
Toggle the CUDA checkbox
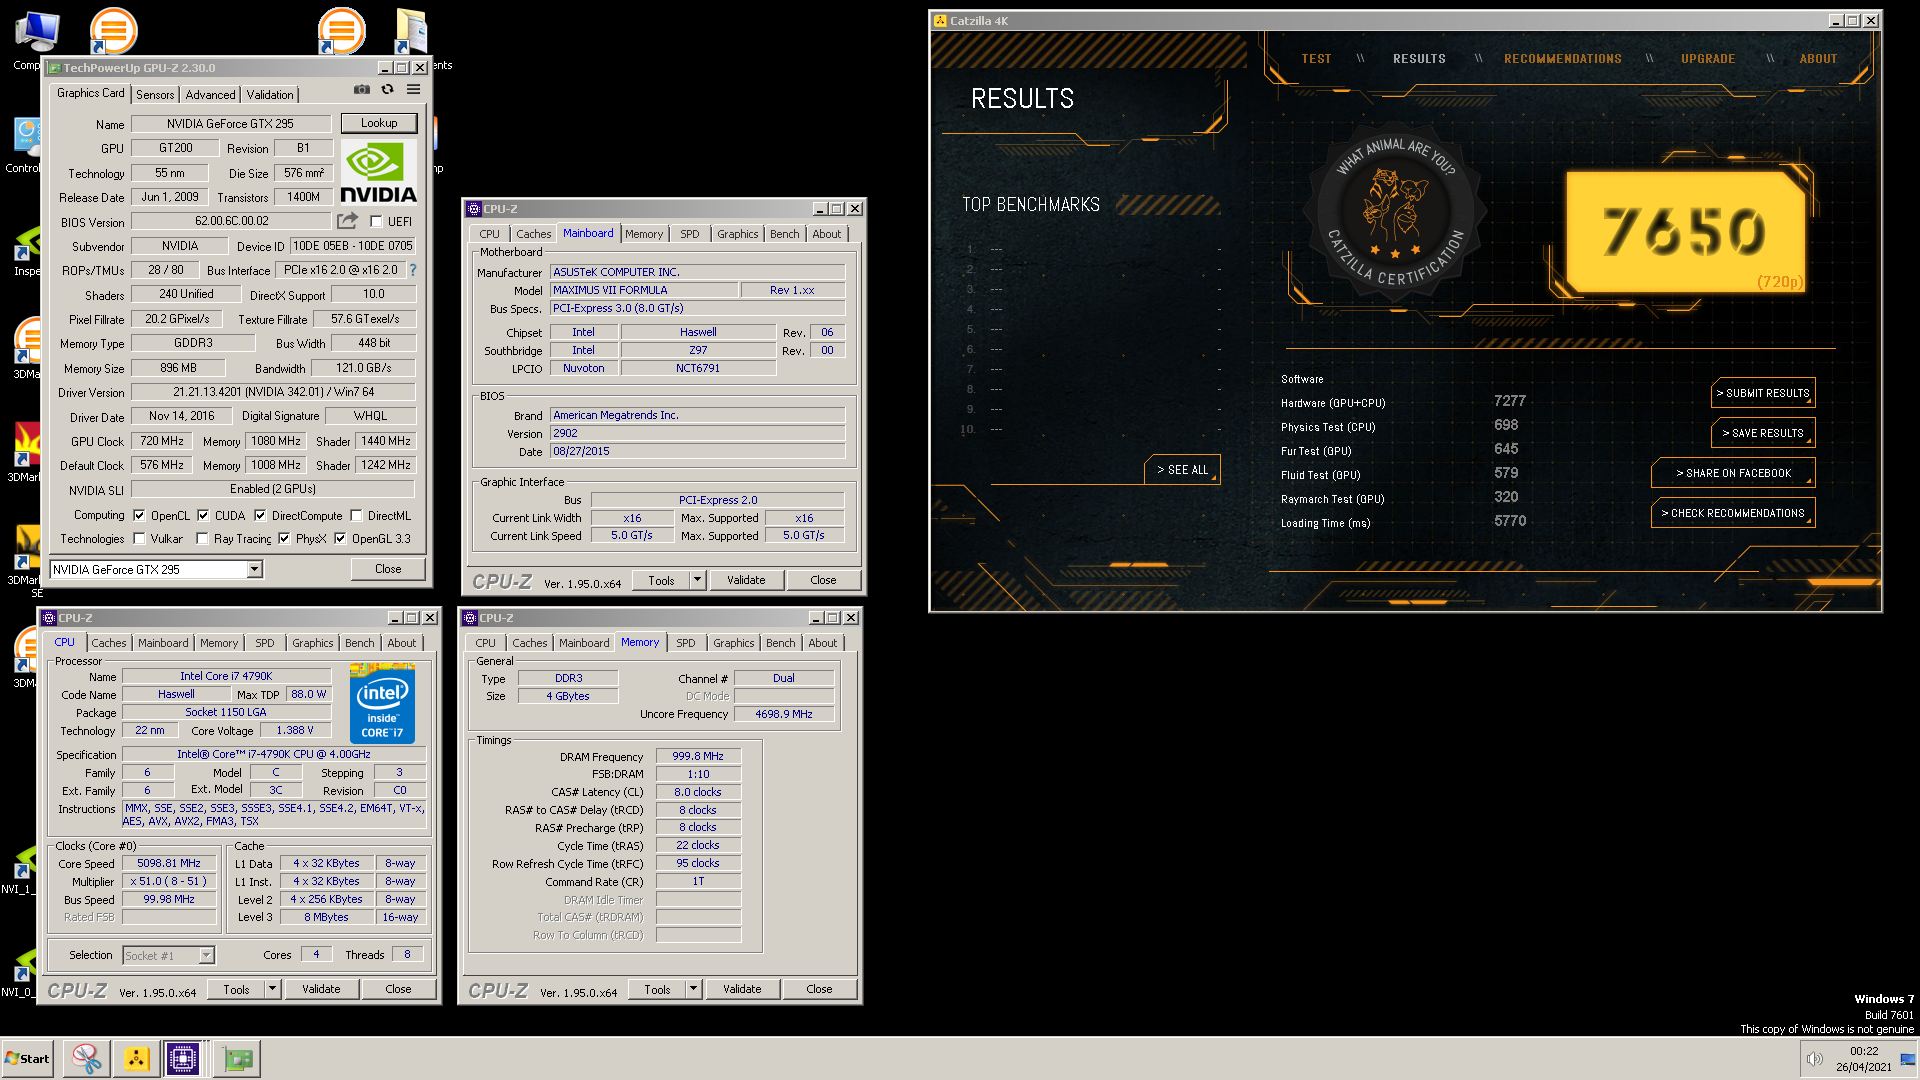203,516
